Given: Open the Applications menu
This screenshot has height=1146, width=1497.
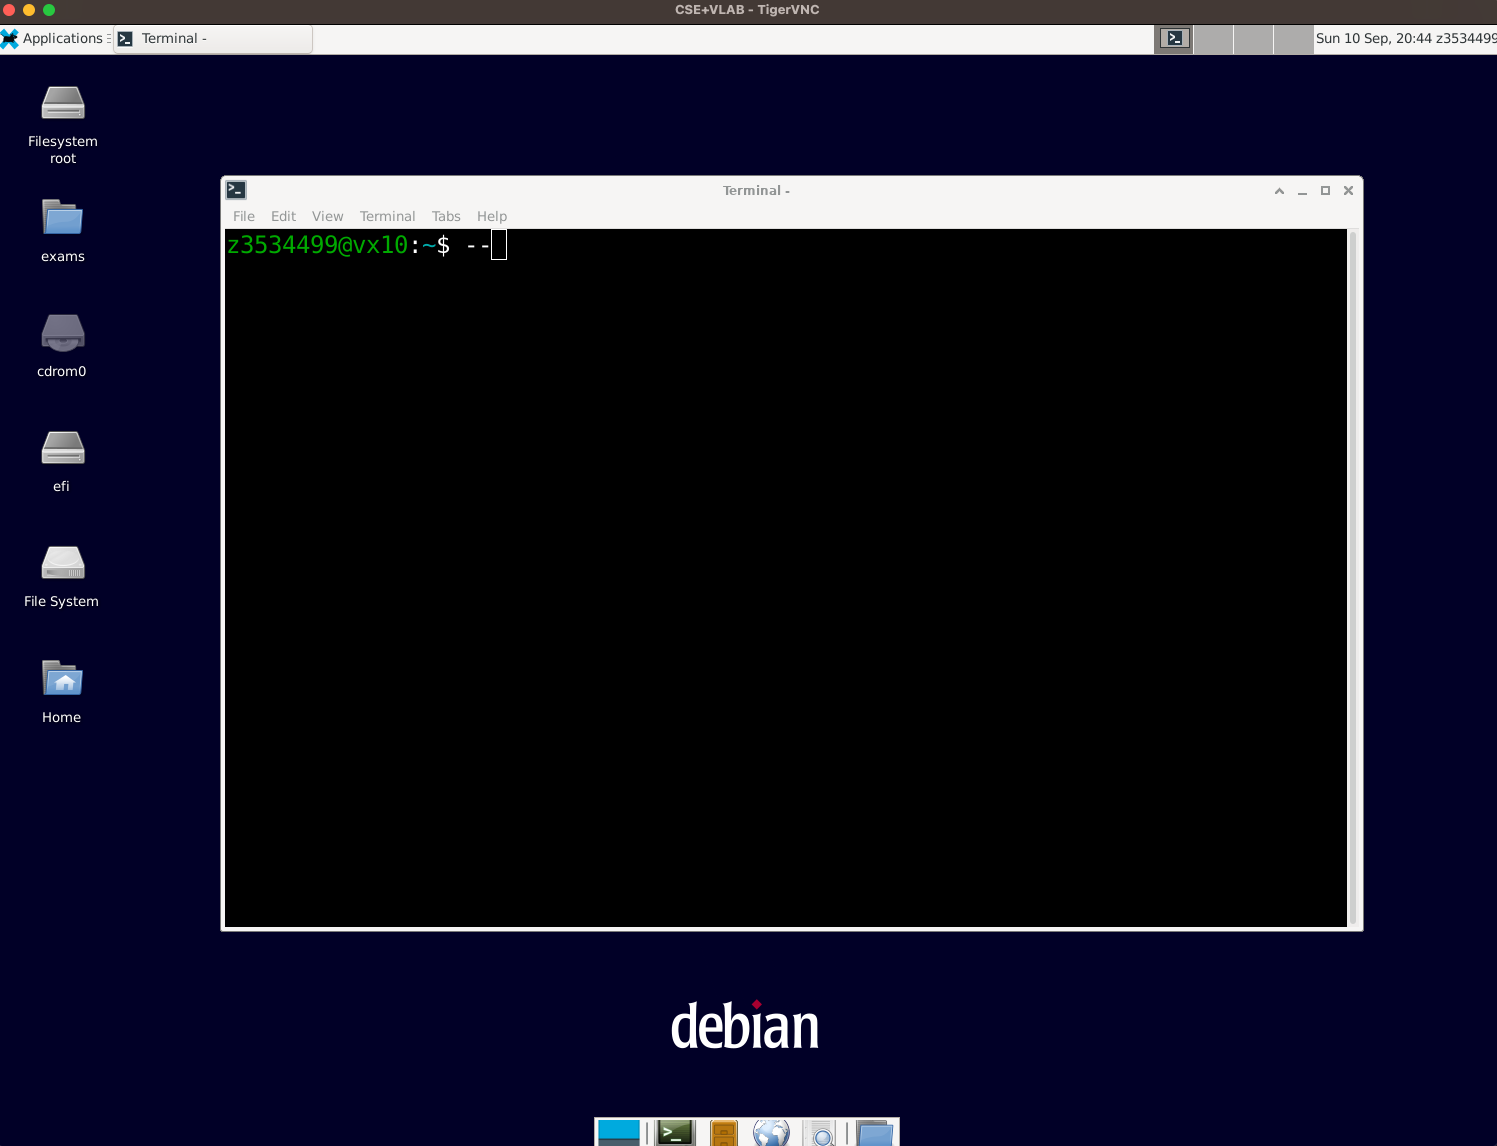Looking at the screenshot, I should click(55, 39).
